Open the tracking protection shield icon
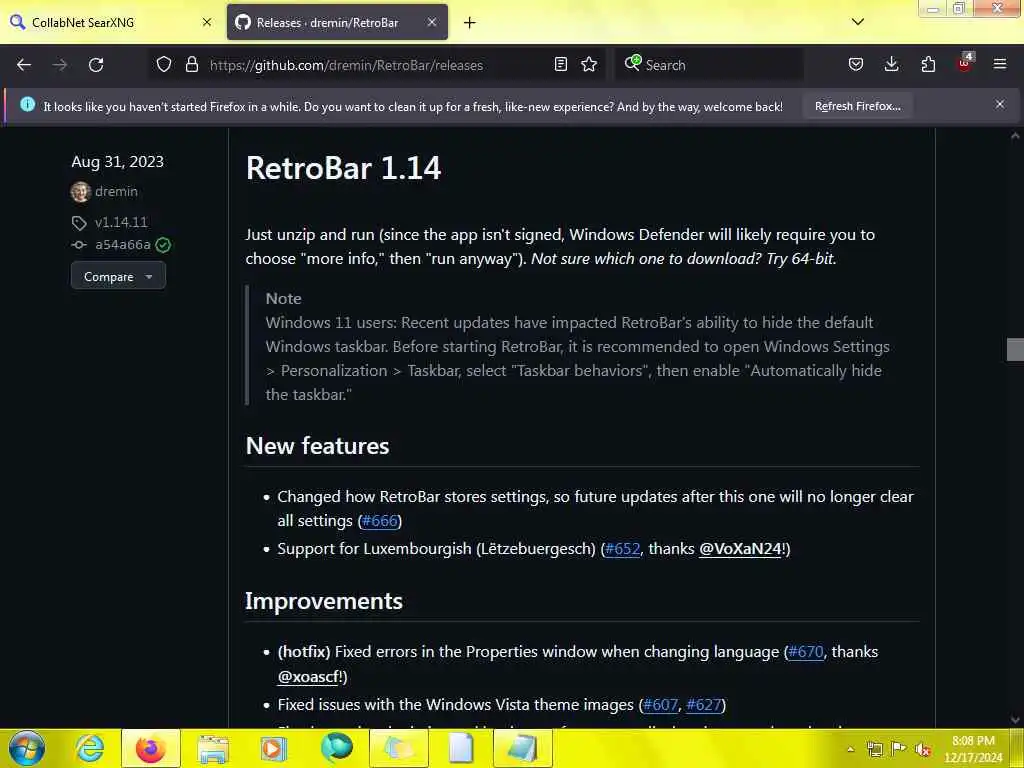Image resolution: width=1024 pixels, height=768 pixels. (x=164, y=65)
